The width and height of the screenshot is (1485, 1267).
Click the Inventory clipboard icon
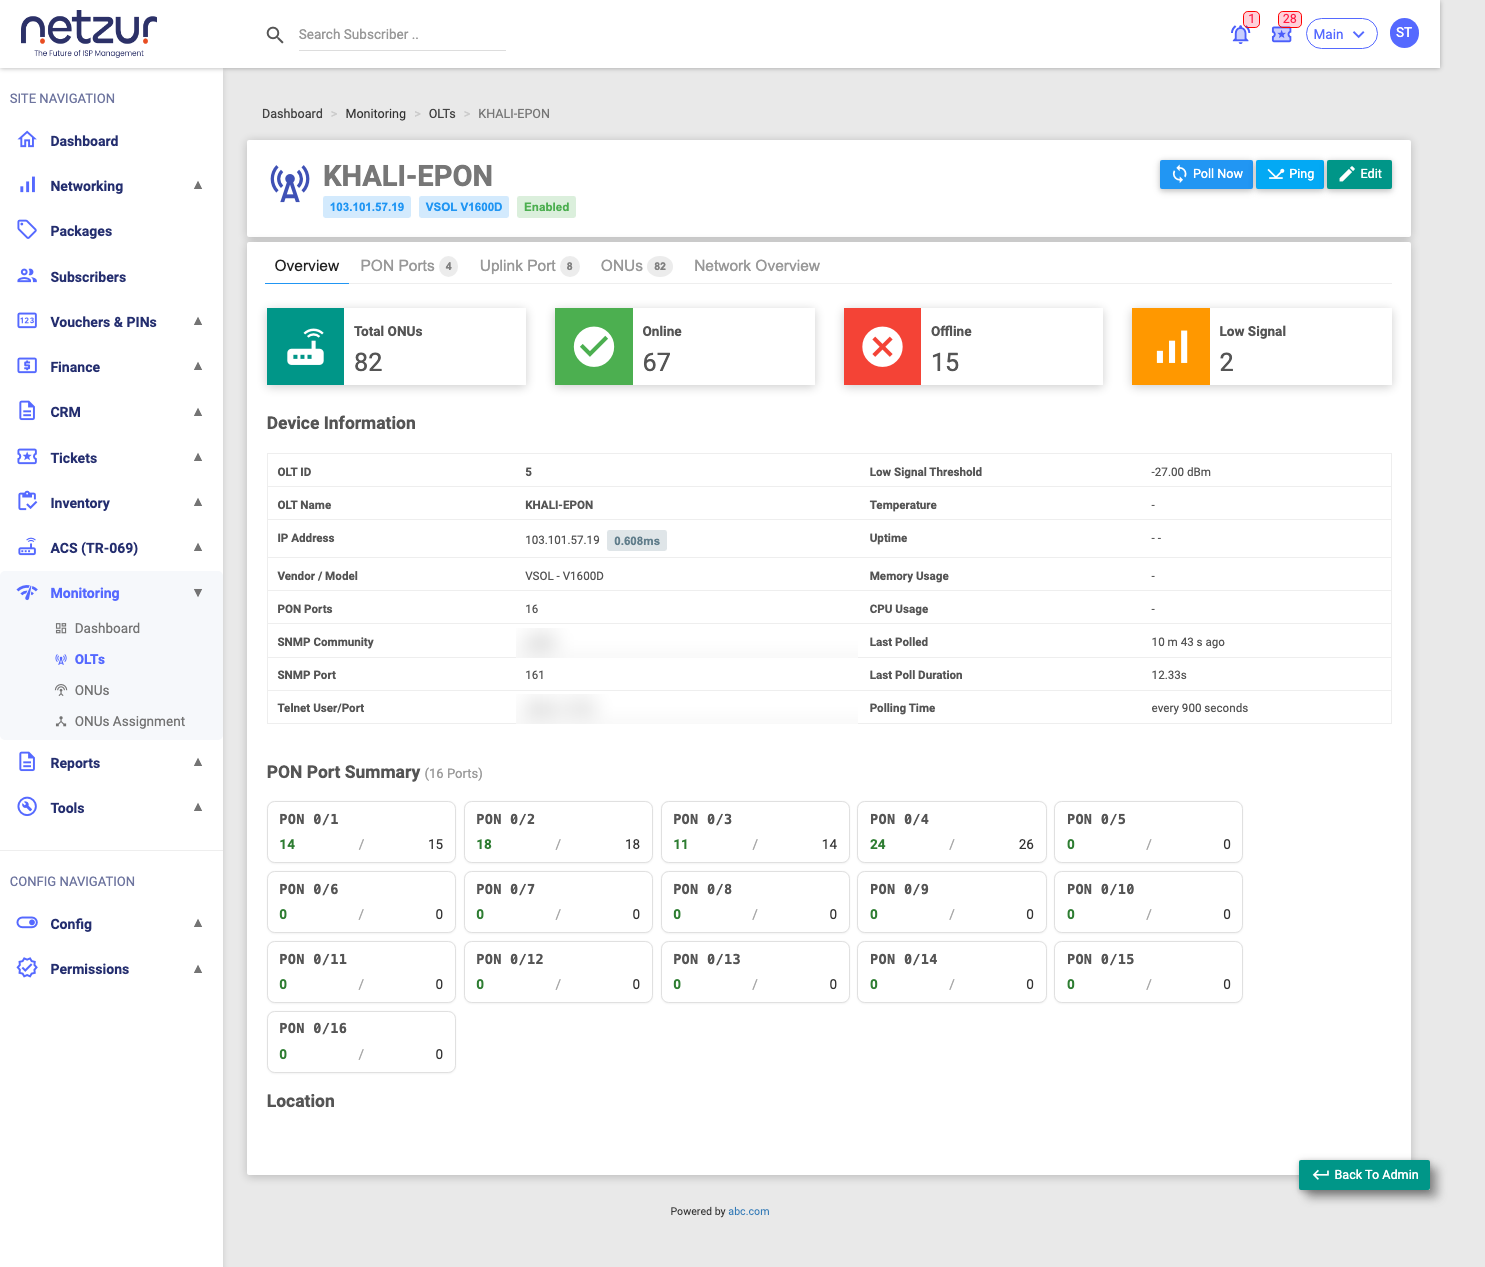(x=28, y=502)
